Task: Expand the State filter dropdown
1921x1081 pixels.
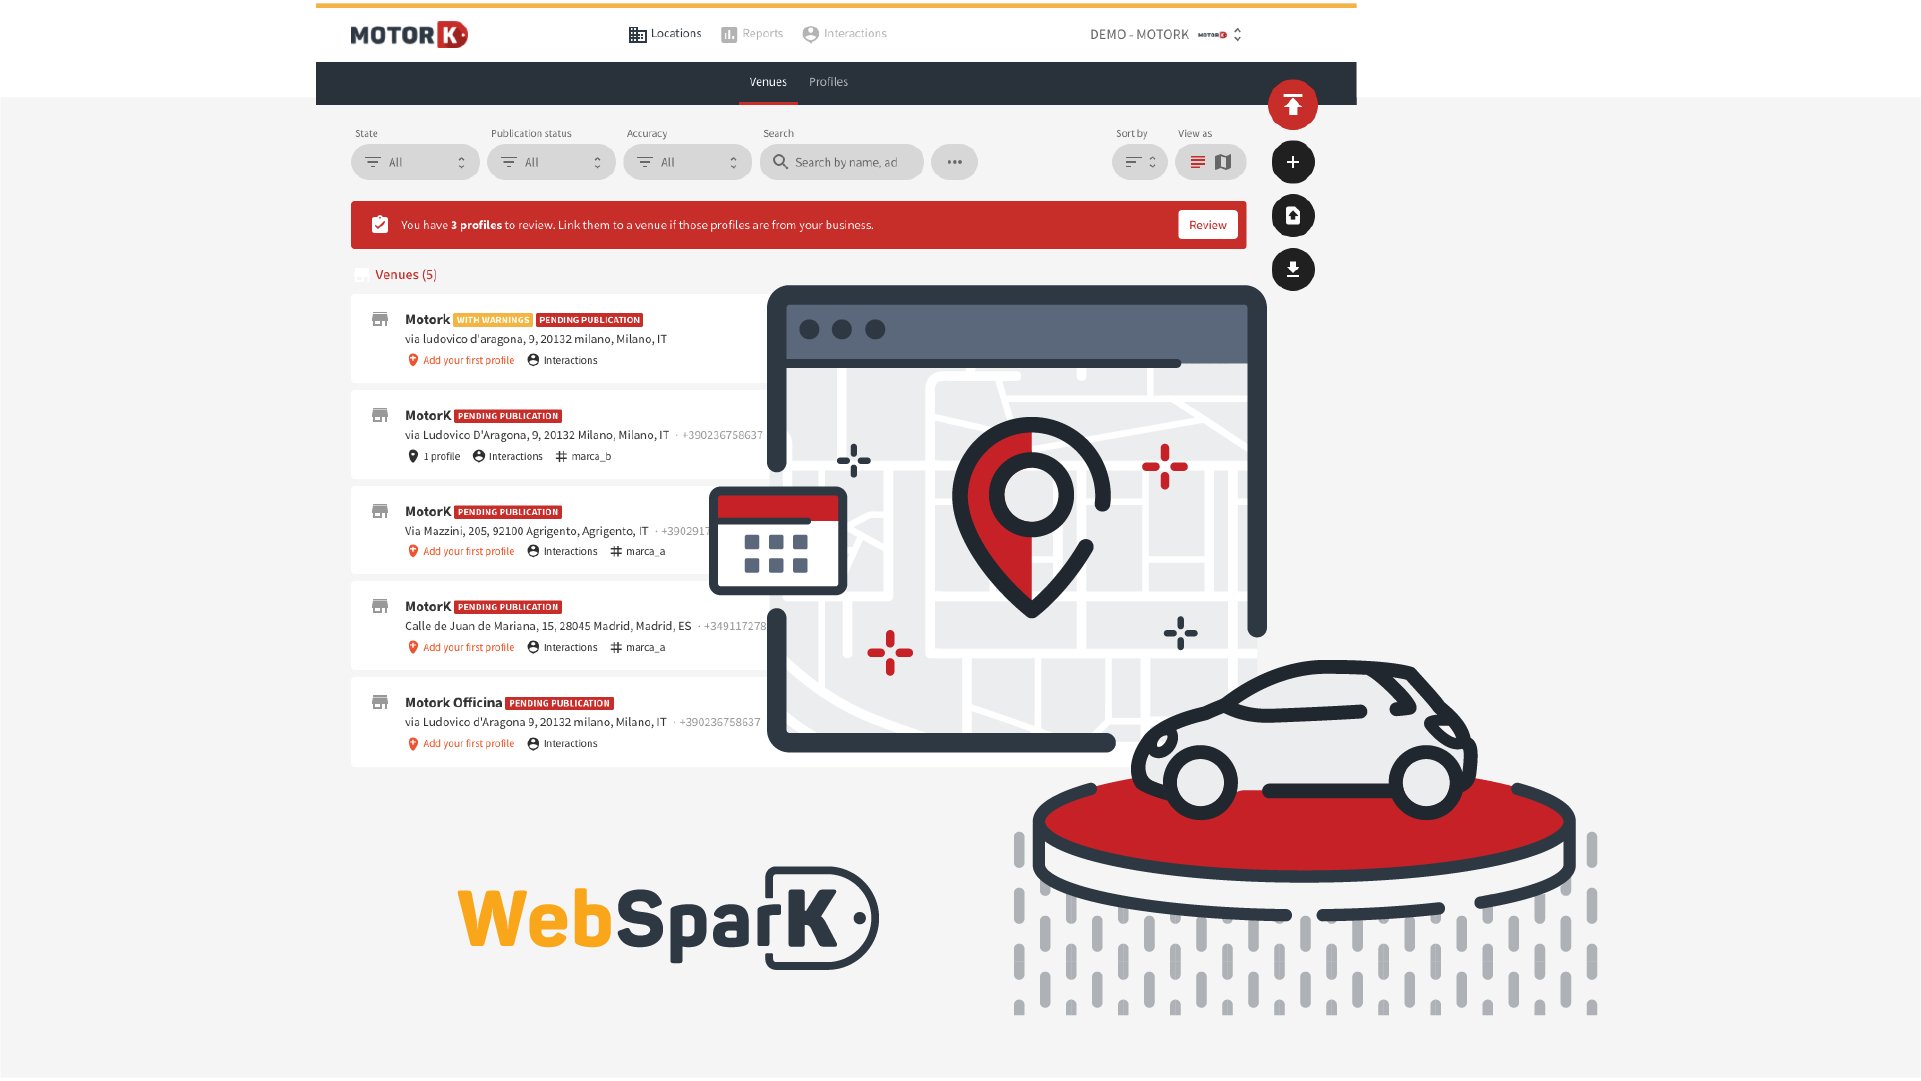Action: click(x=414, y=161)
